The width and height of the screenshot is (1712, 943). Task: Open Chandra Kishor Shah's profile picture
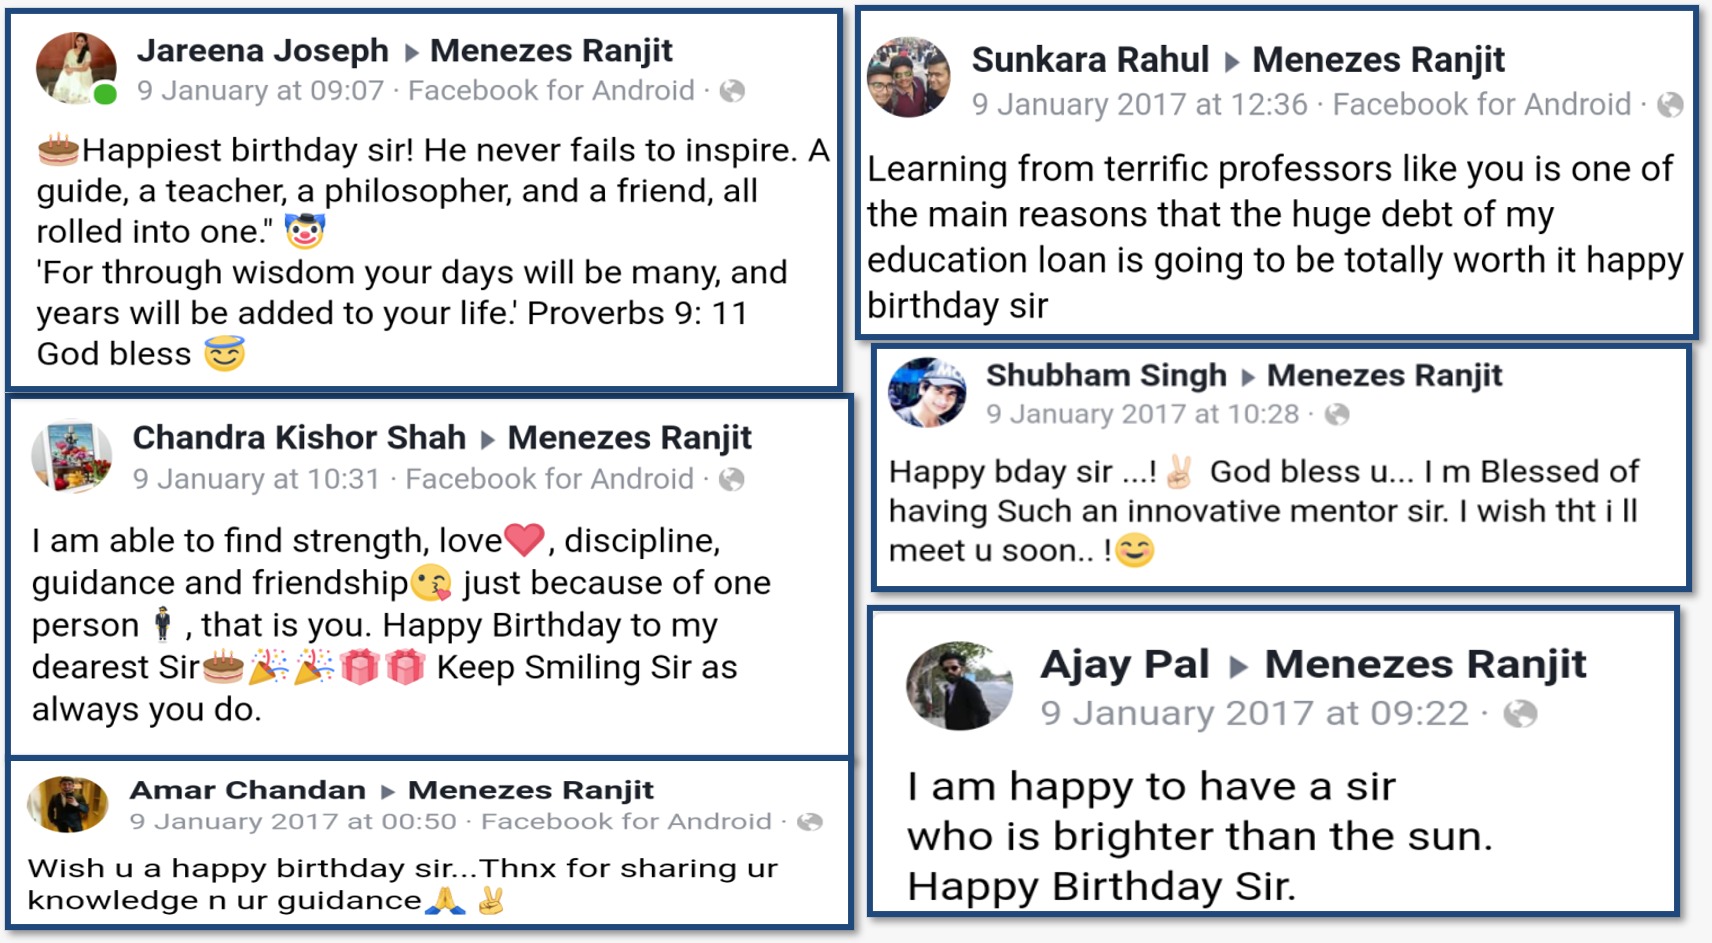click(x=71, y=456)
